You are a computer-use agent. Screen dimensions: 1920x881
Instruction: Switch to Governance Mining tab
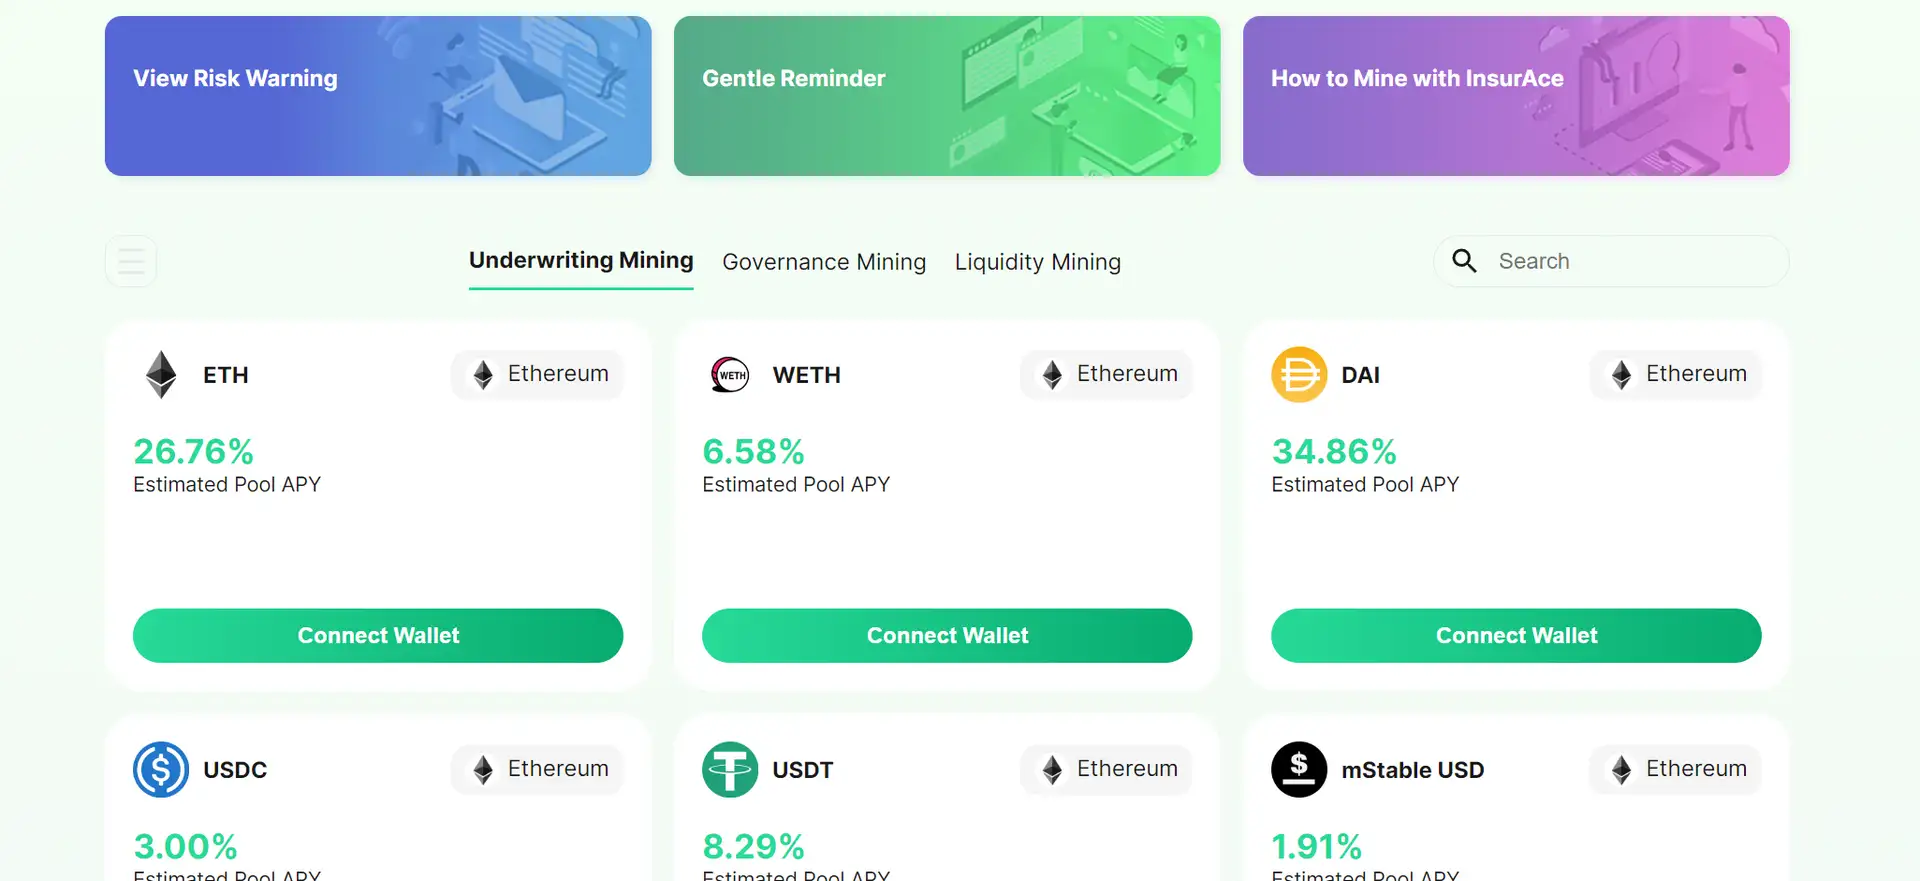[824, 262]
